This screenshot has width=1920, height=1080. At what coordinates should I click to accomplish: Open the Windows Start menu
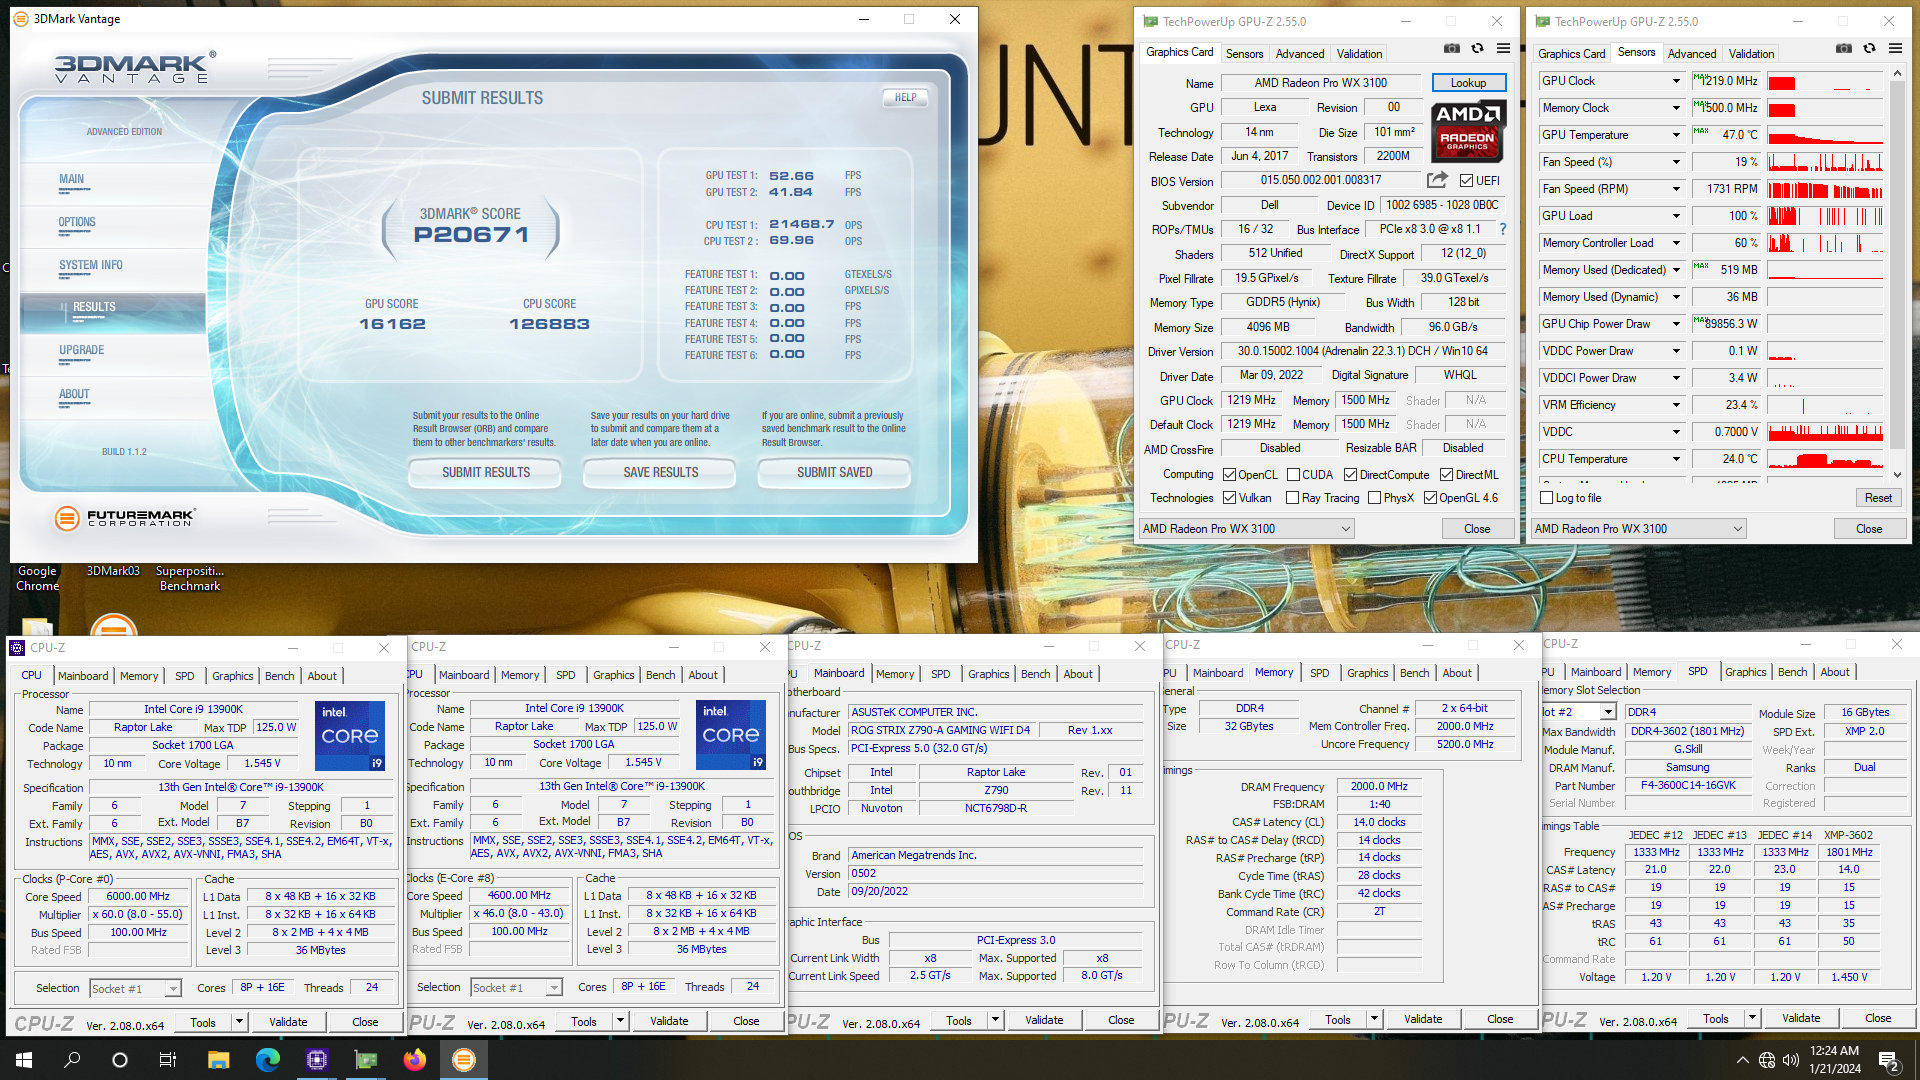pyautogui.click(x=24, y=1060)
